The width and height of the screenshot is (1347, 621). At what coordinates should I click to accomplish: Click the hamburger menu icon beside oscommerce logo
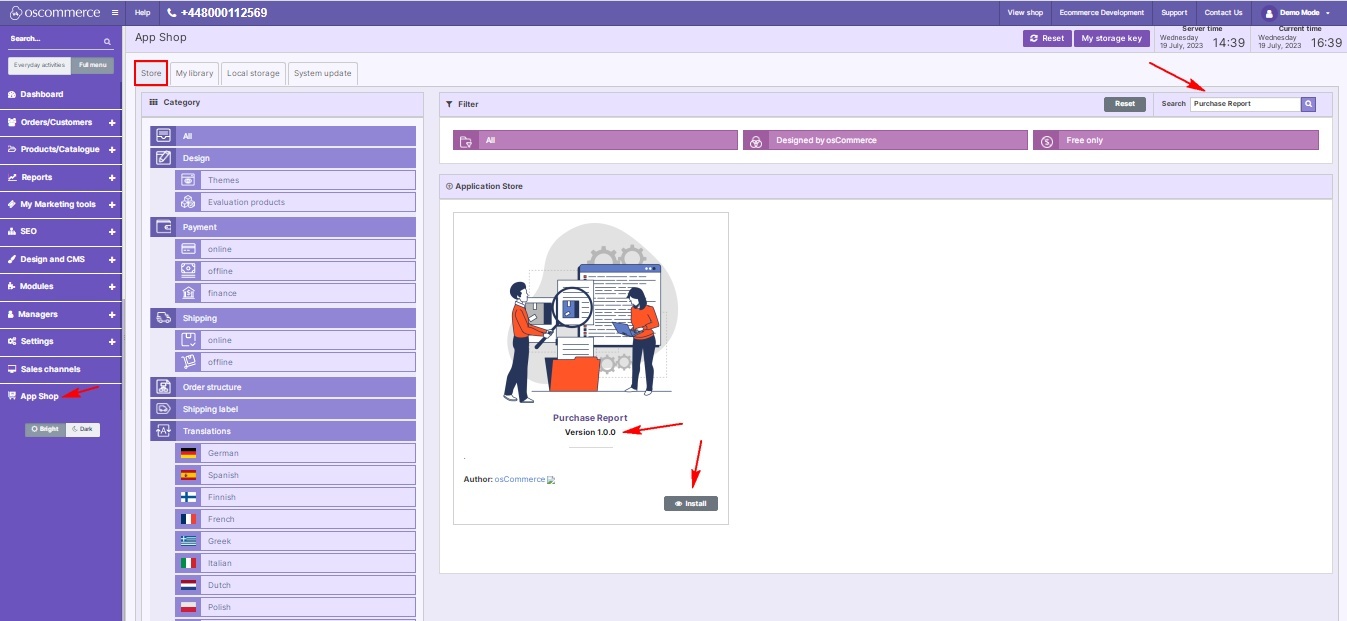(x=115, y=13)
